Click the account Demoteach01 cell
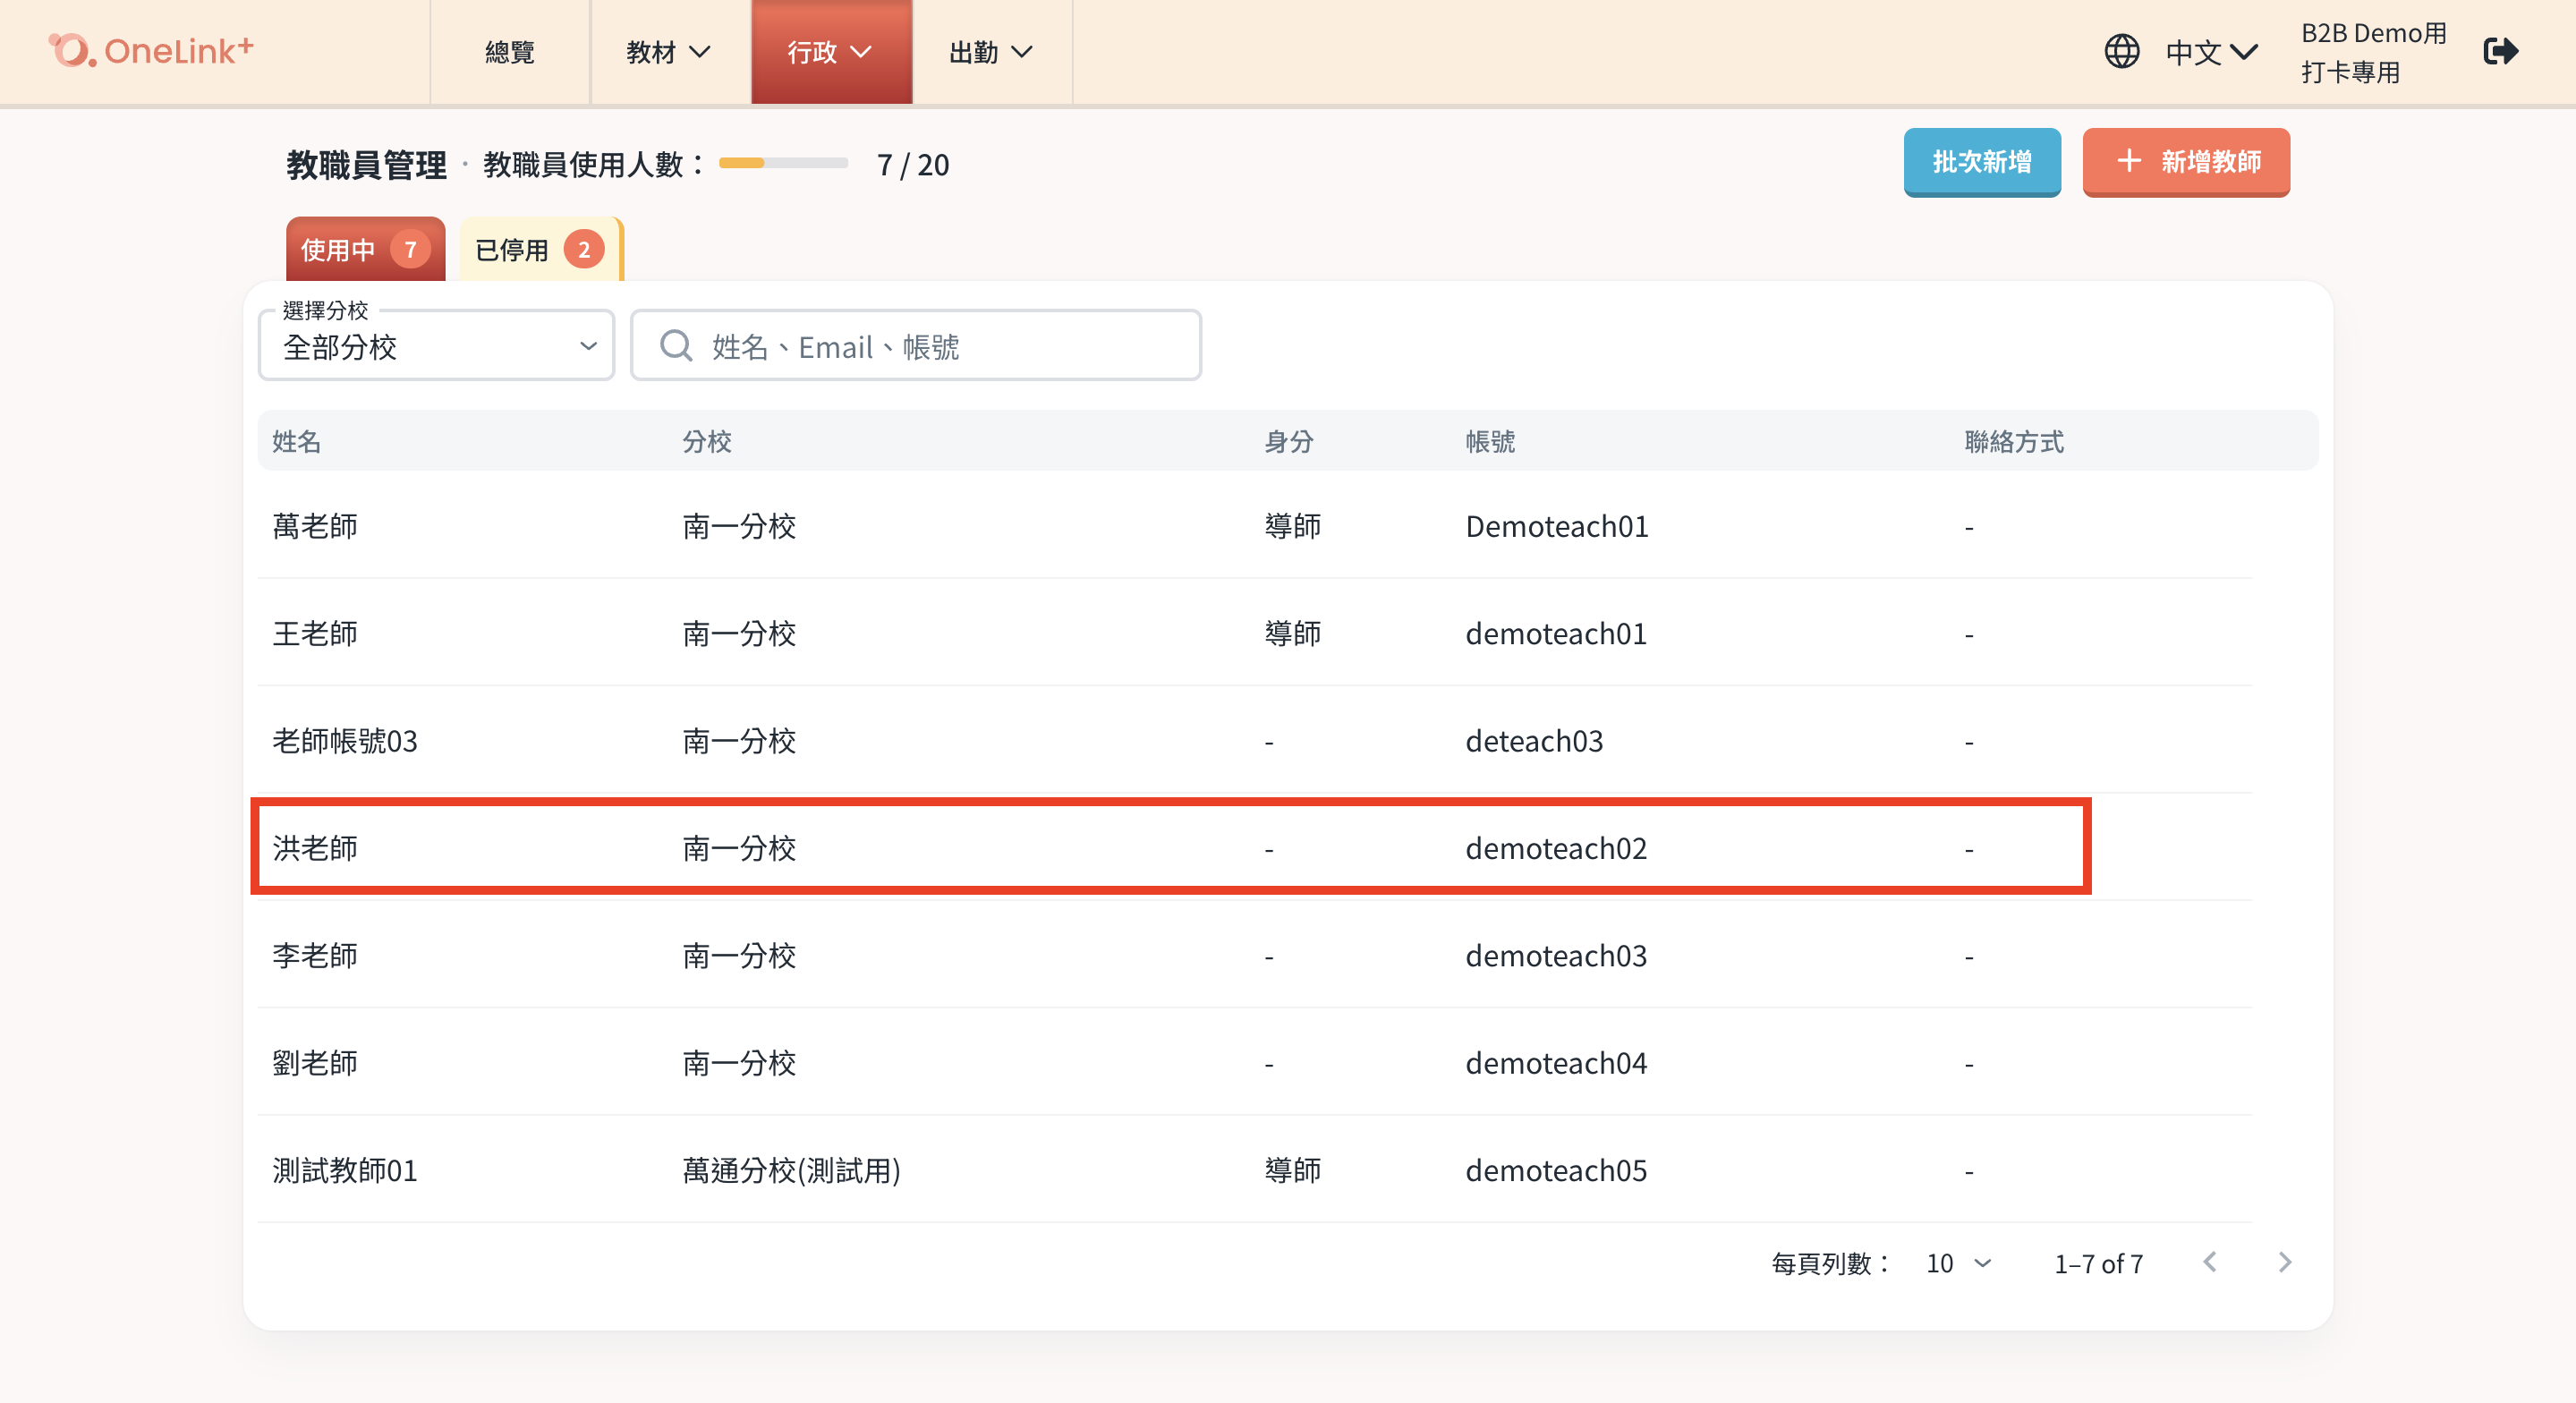 1557,526
